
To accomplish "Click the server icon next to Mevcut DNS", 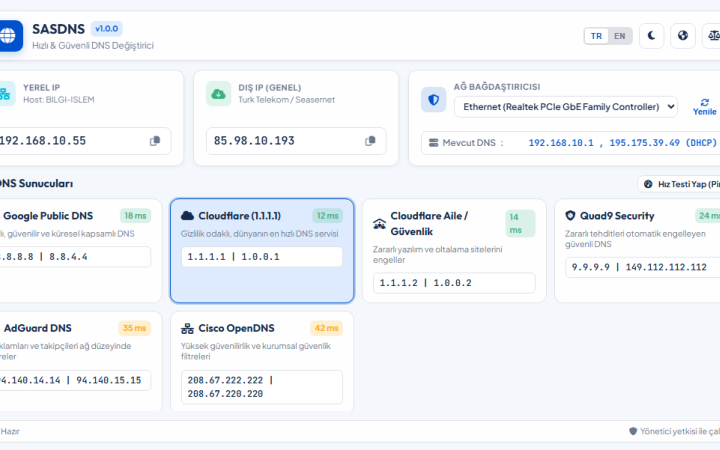I will click(x=433, y=143).
